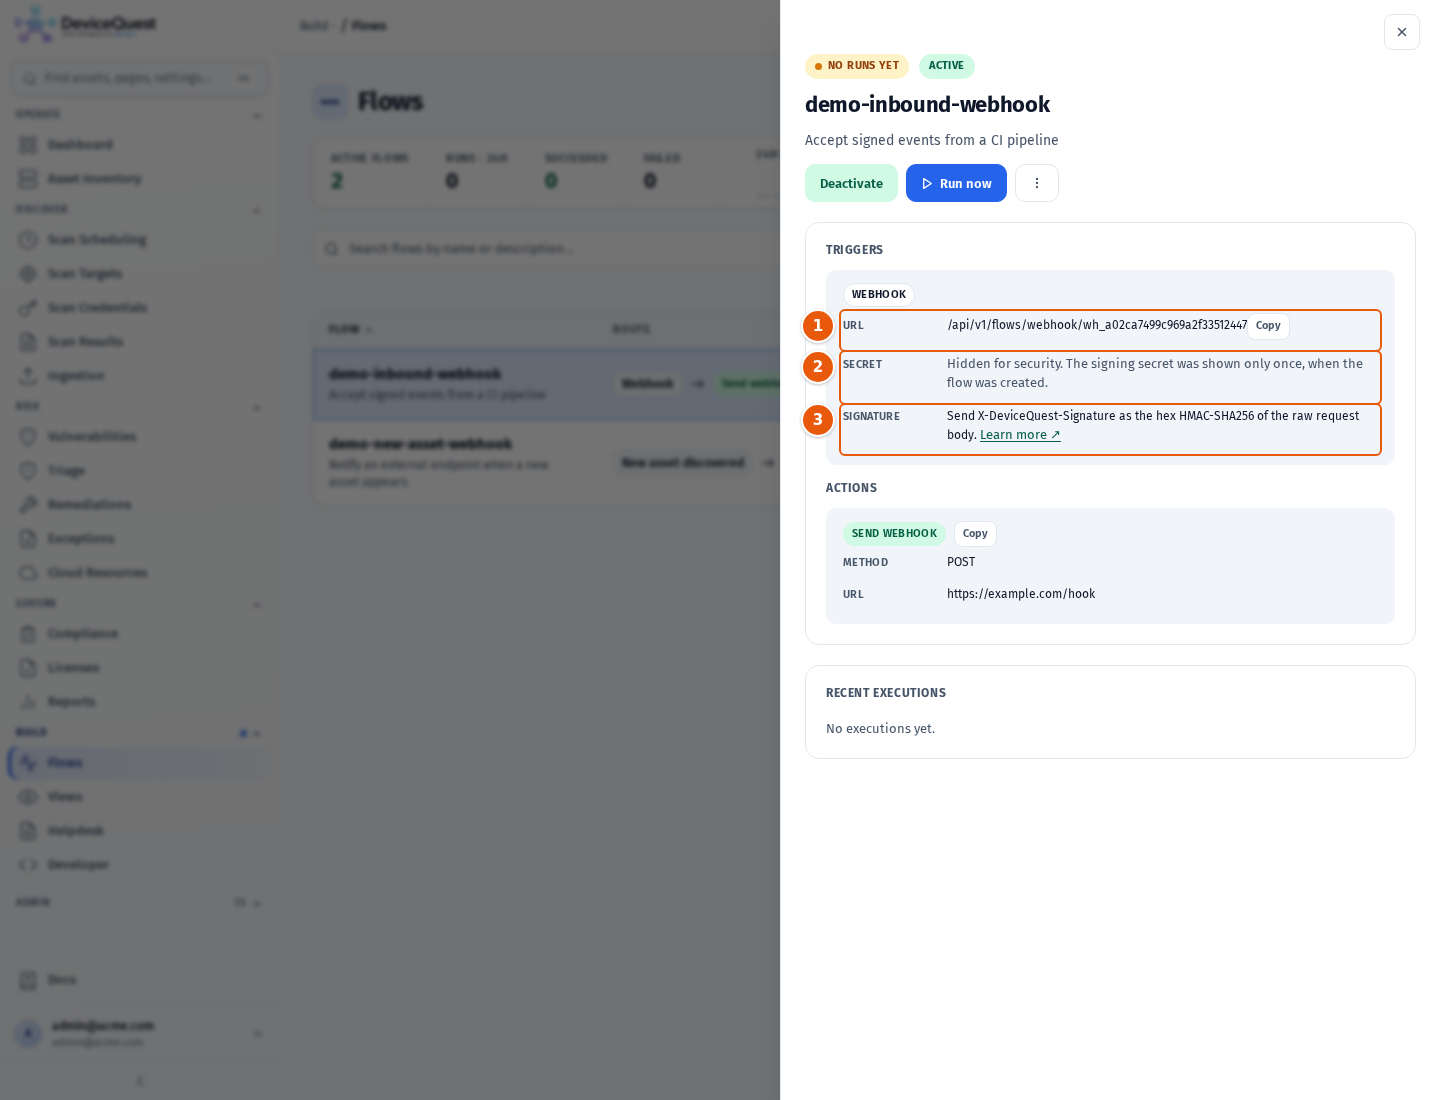Viewport: 1440px width, 1100px height.
Task: Open Scan Scheduling in the background sidebar
Action: (x=138, y=240)
